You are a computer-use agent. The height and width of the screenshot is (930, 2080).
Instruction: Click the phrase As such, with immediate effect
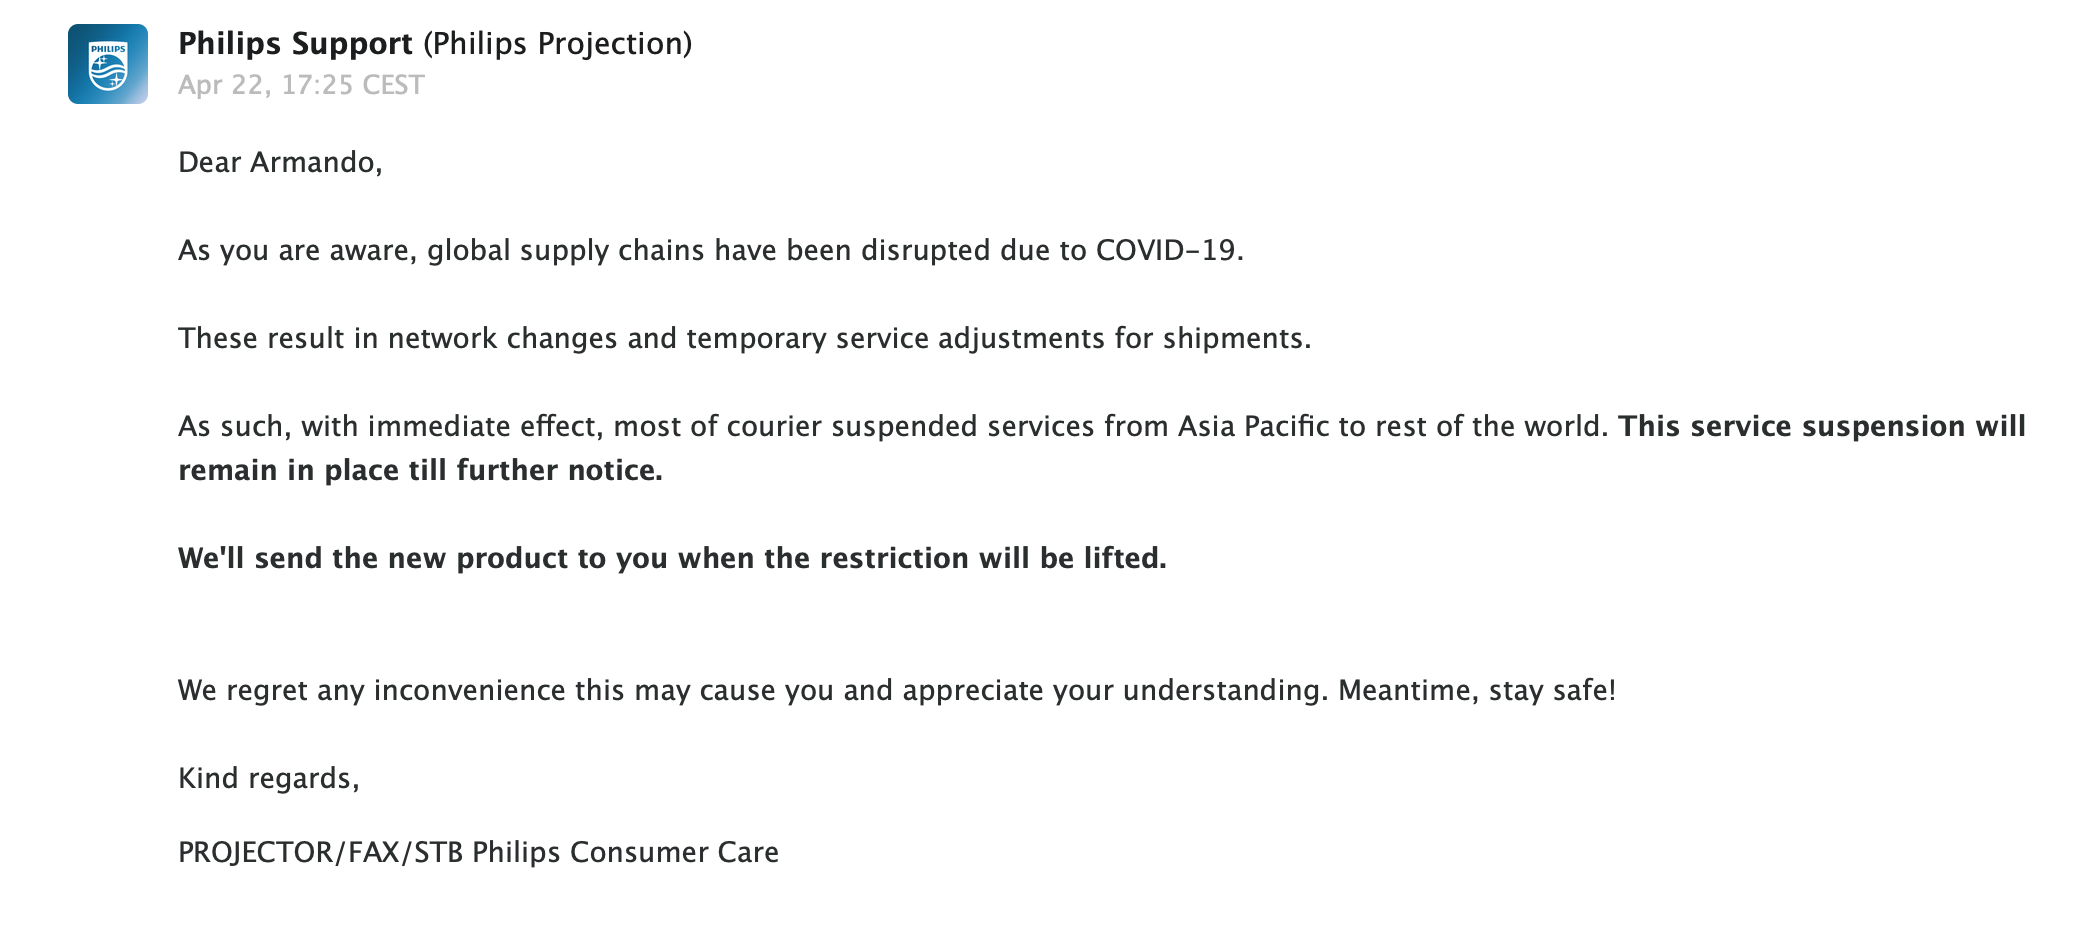390,426
